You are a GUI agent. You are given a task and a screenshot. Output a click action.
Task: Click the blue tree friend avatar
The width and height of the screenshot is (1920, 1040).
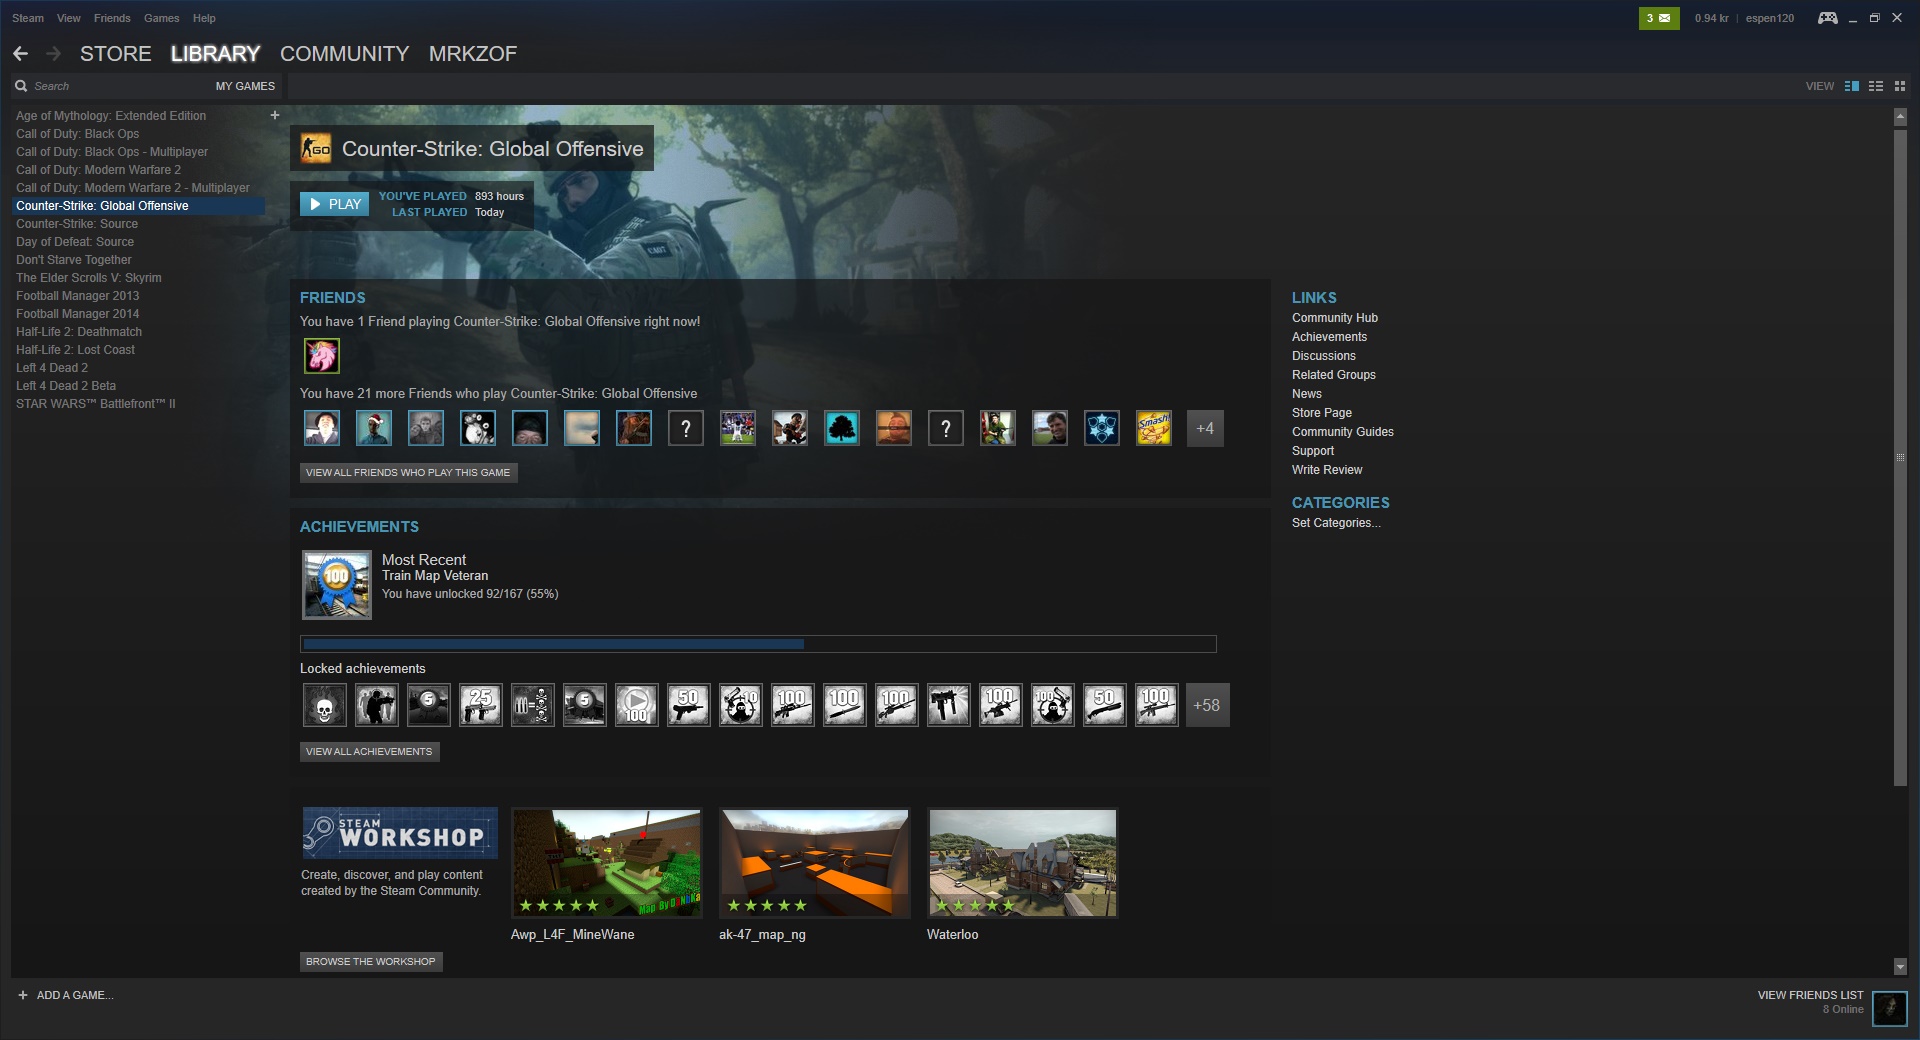point(842,429)
